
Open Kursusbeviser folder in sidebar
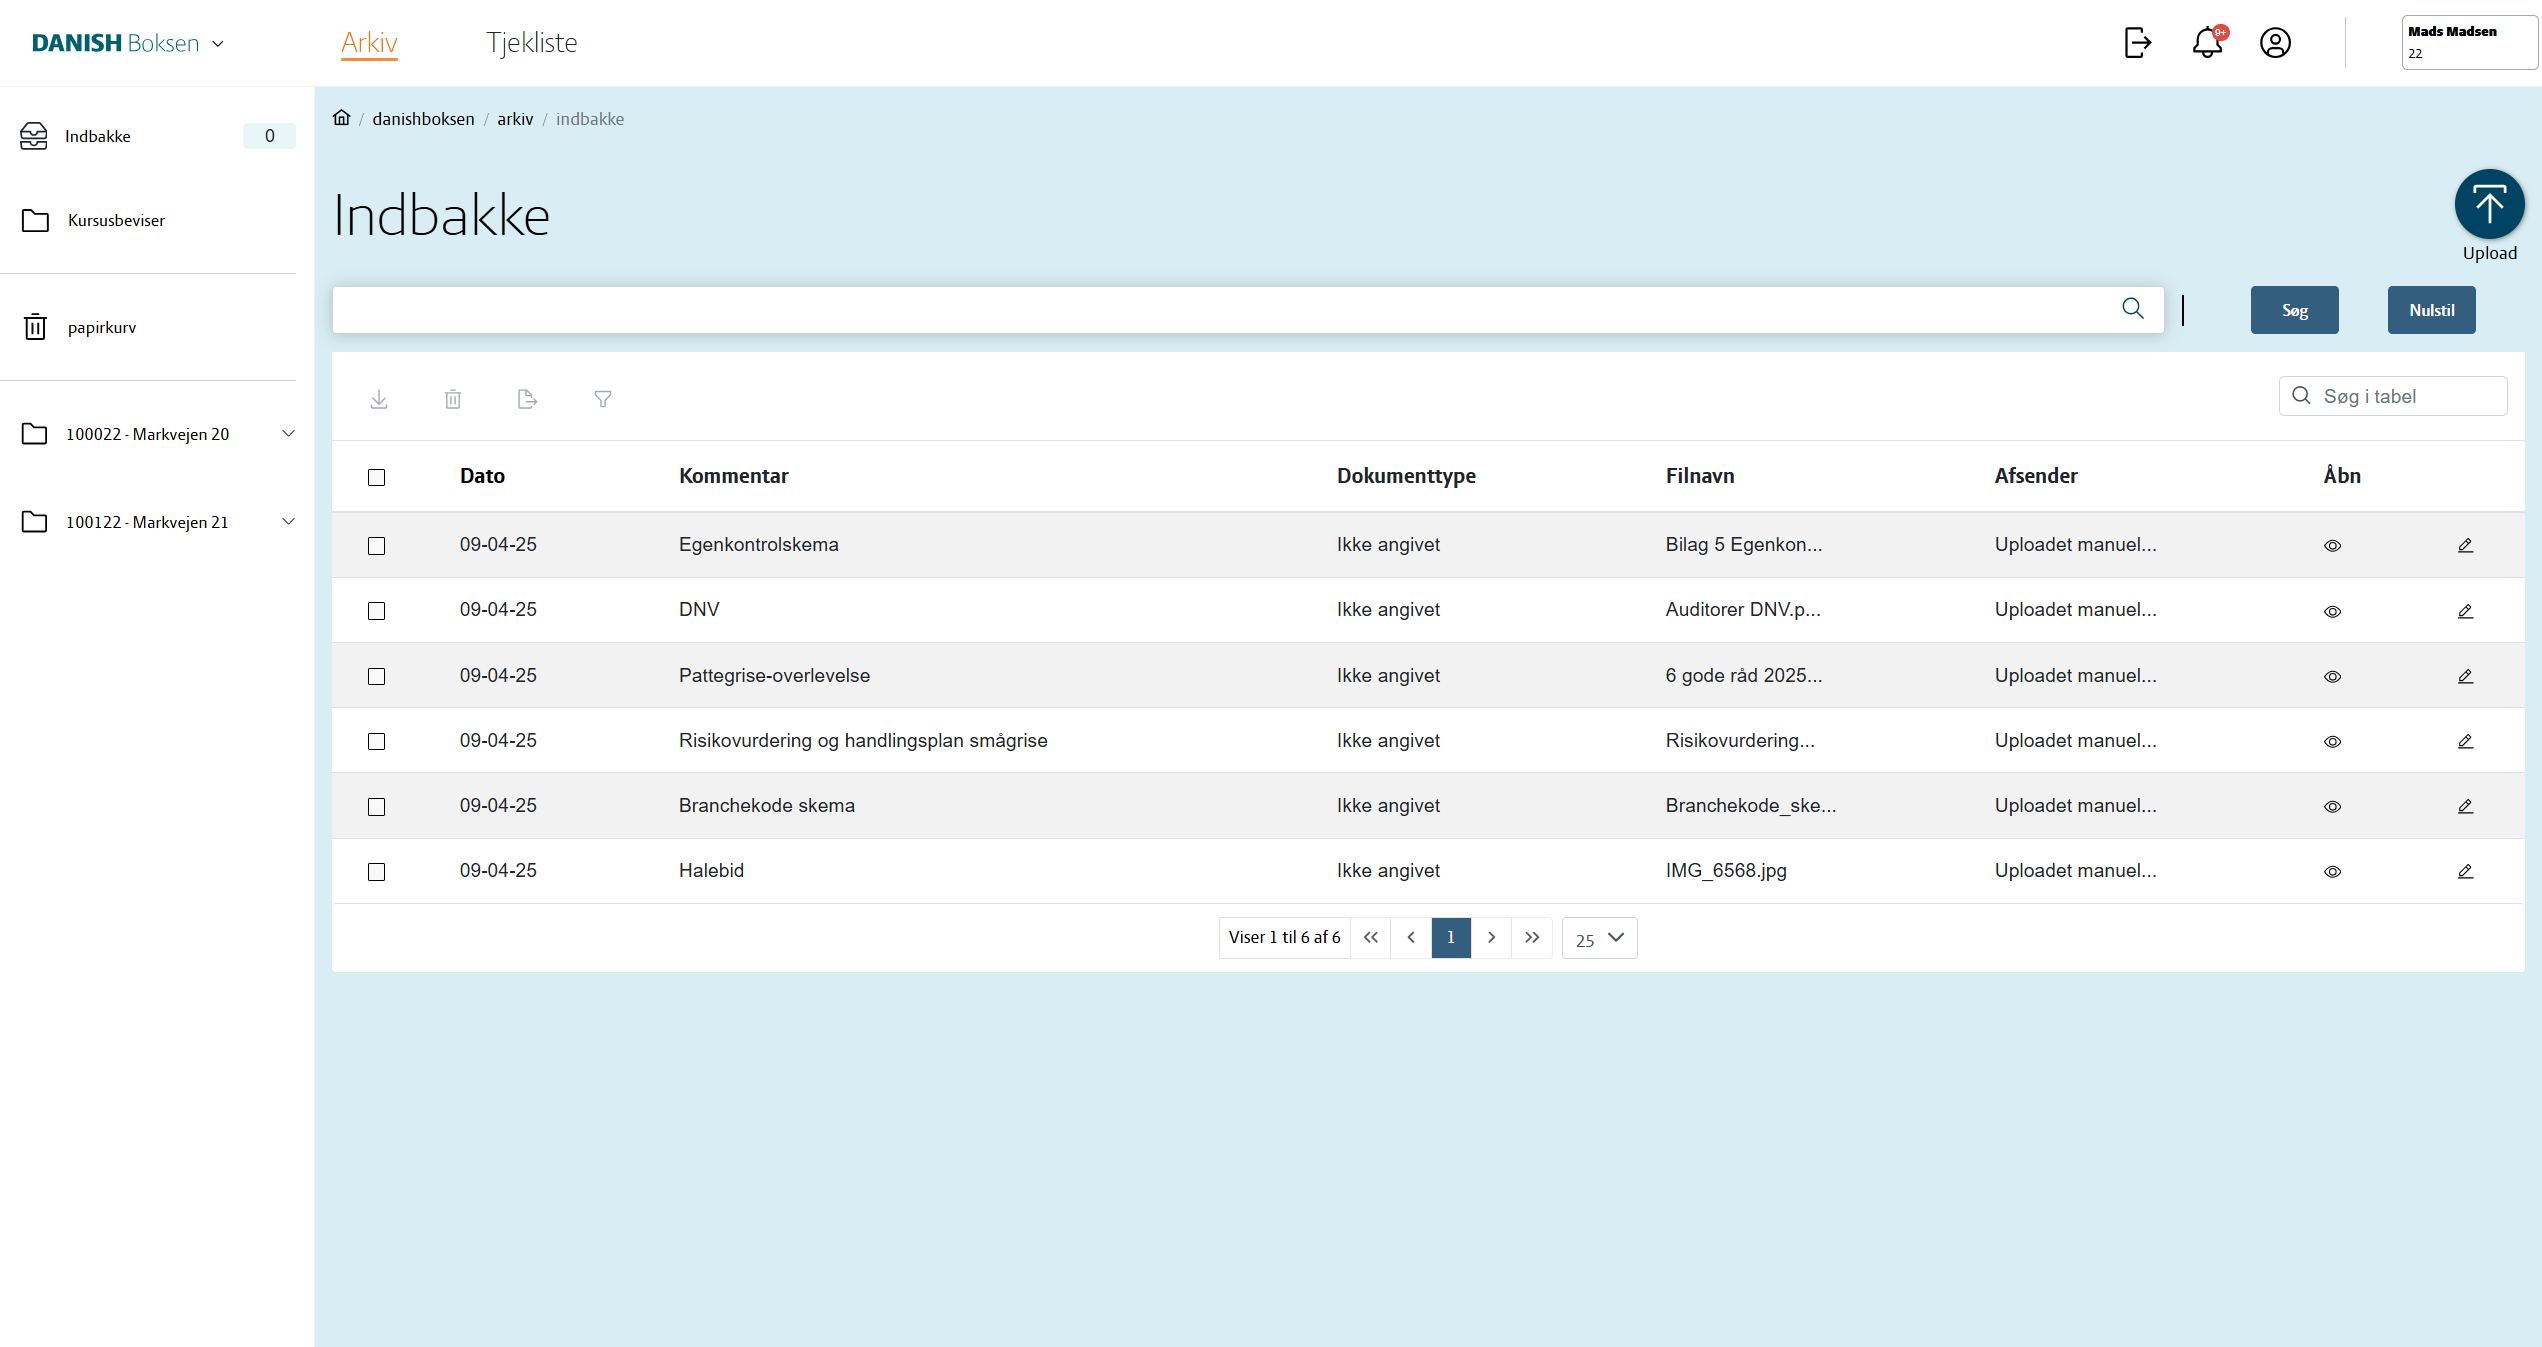click(x=116, y=220)
